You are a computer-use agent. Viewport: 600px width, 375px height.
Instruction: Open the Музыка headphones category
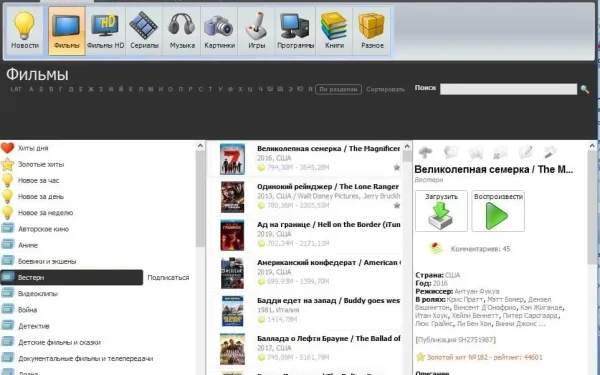(x=182, y=31)
